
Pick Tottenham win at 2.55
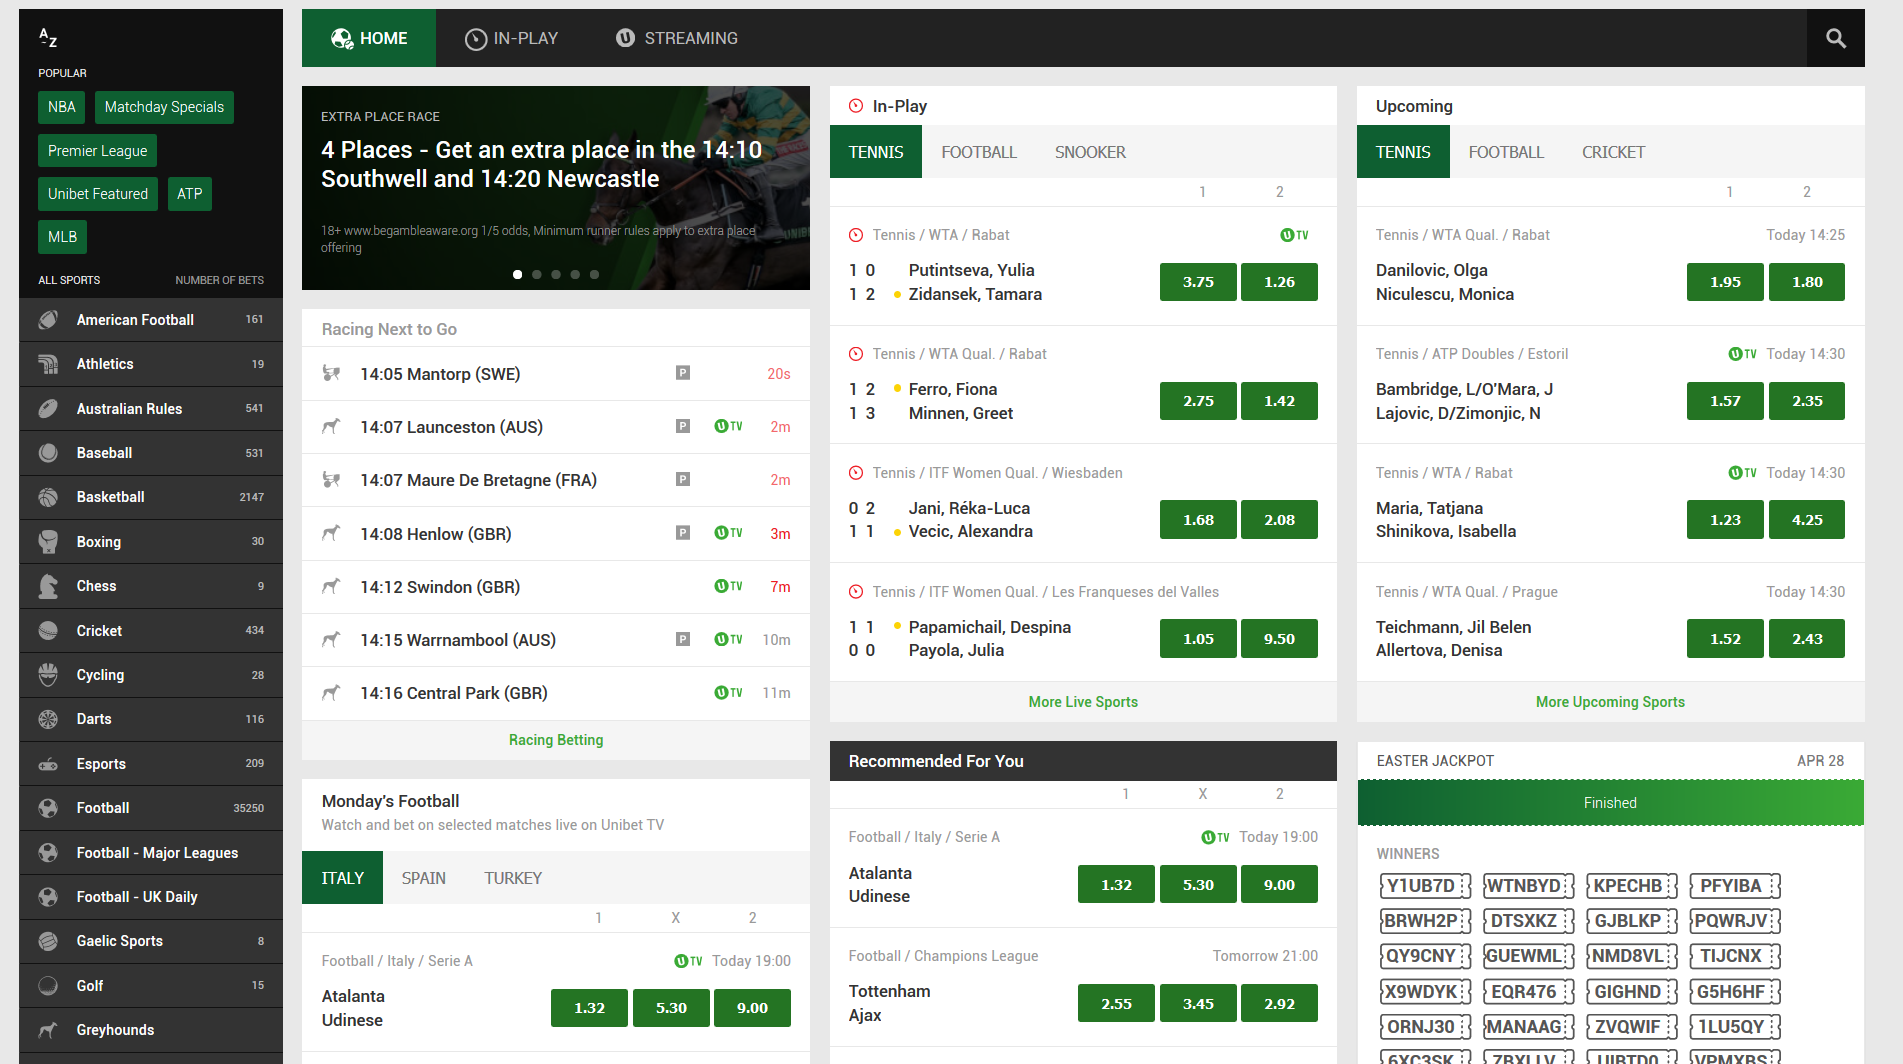(x=1116, y=1003)
